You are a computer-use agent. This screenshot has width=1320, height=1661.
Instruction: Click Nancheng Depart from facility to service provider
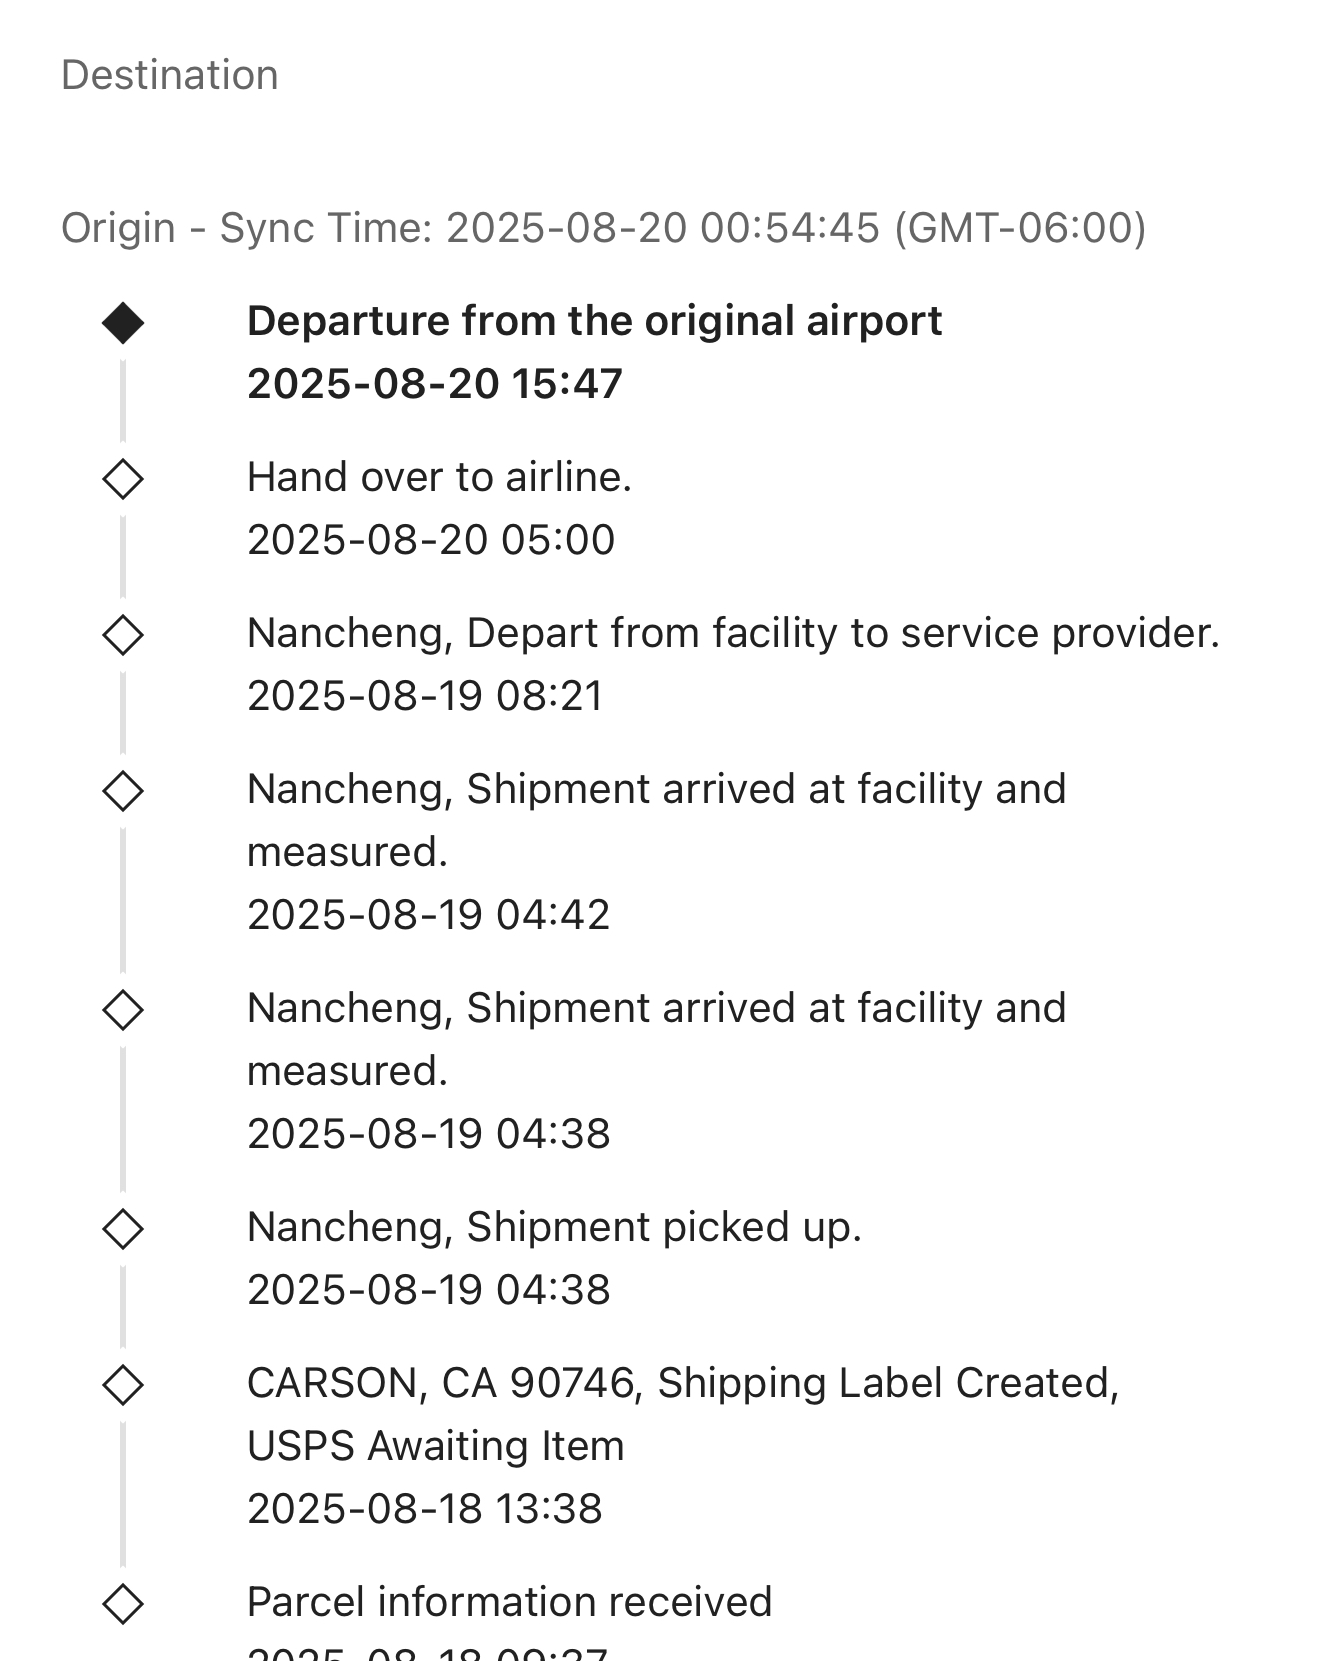point(733,633)
